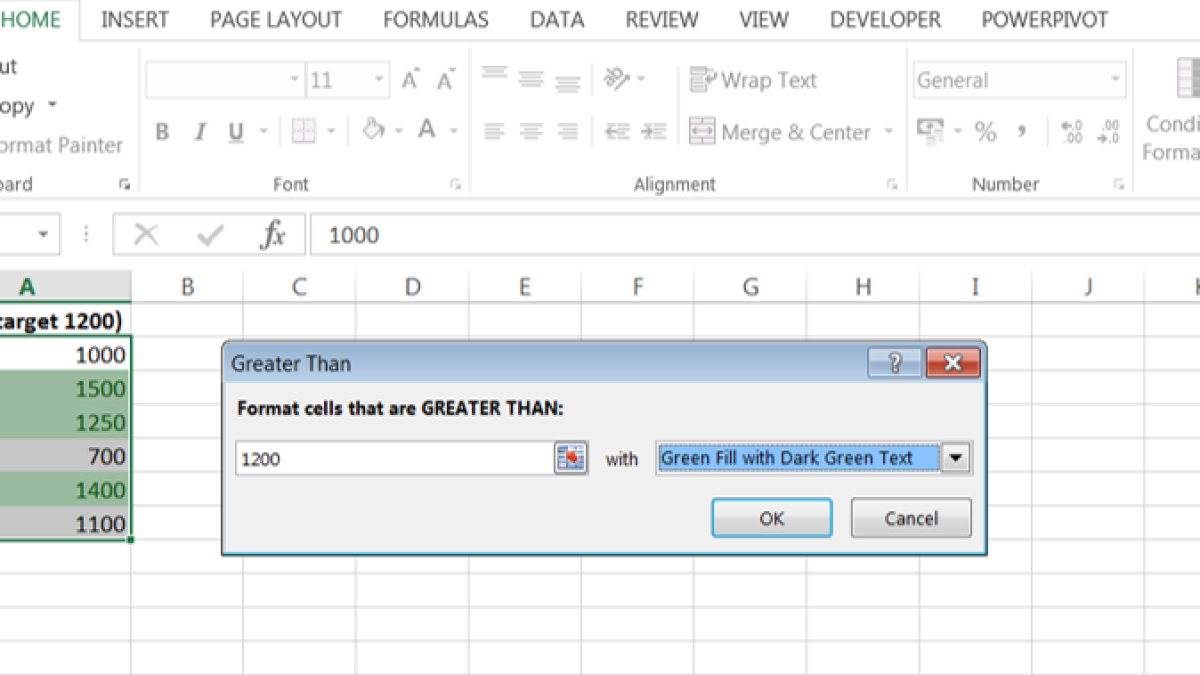The height and width of the screenshot is (675, 1200).
Task: Apply Italic formatting to cell
Action: (x=199, y=132)
